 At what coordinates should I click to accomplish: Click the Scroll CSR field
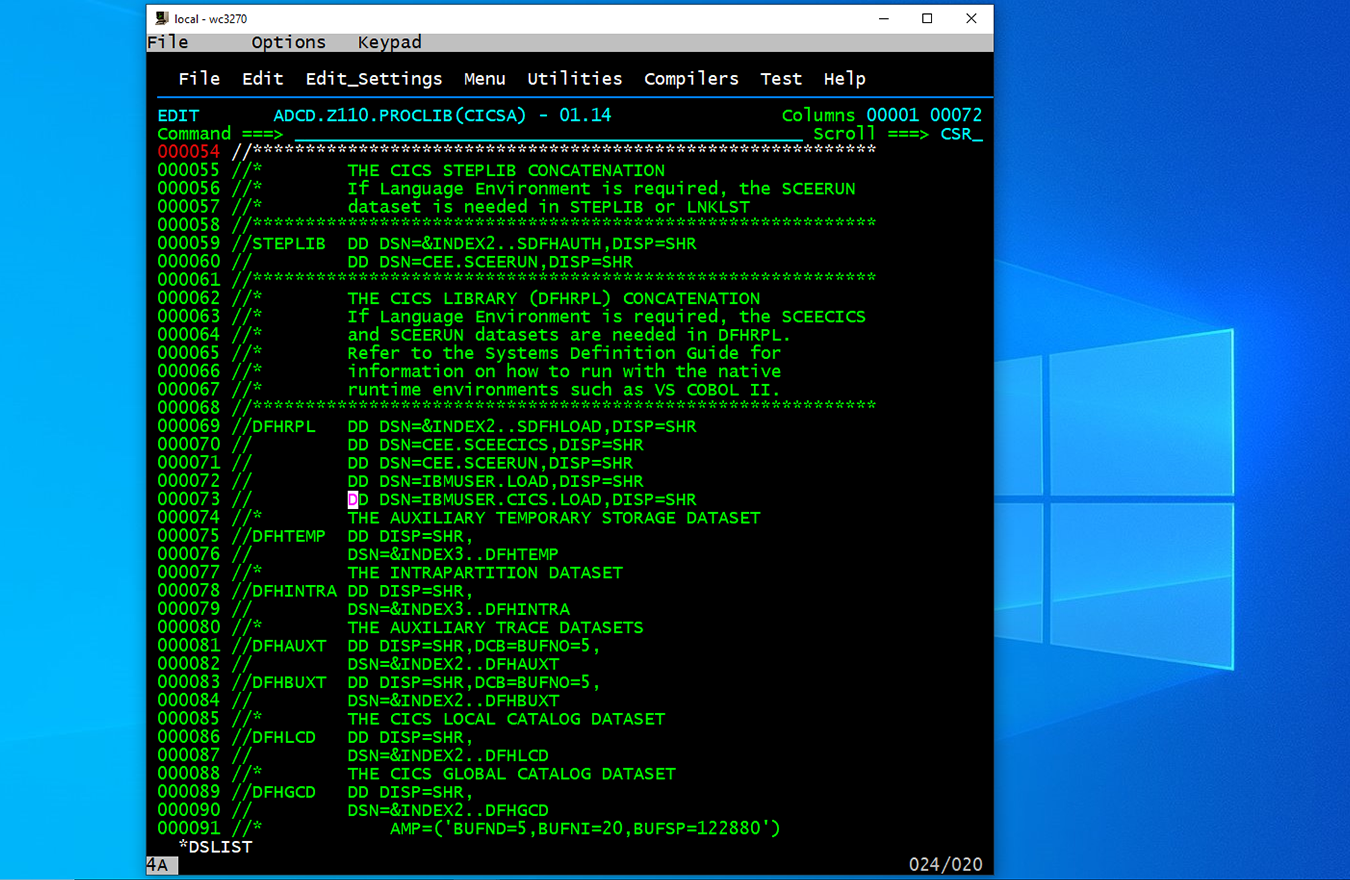(960, 134)
